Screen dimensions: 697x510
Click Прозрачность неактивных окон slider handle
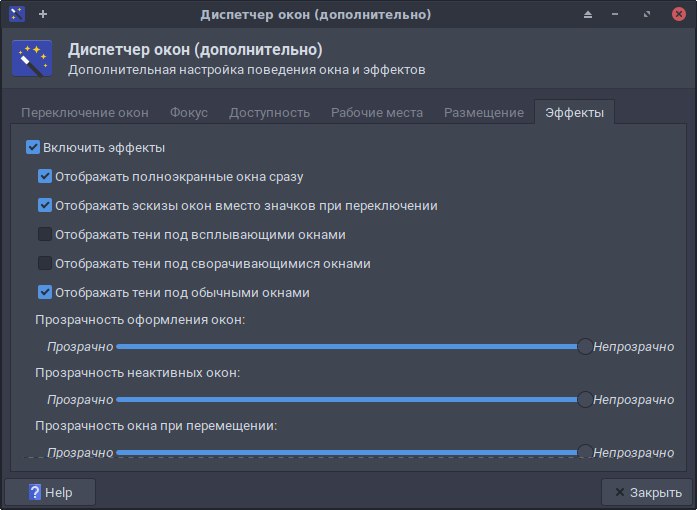coord(585,399)
